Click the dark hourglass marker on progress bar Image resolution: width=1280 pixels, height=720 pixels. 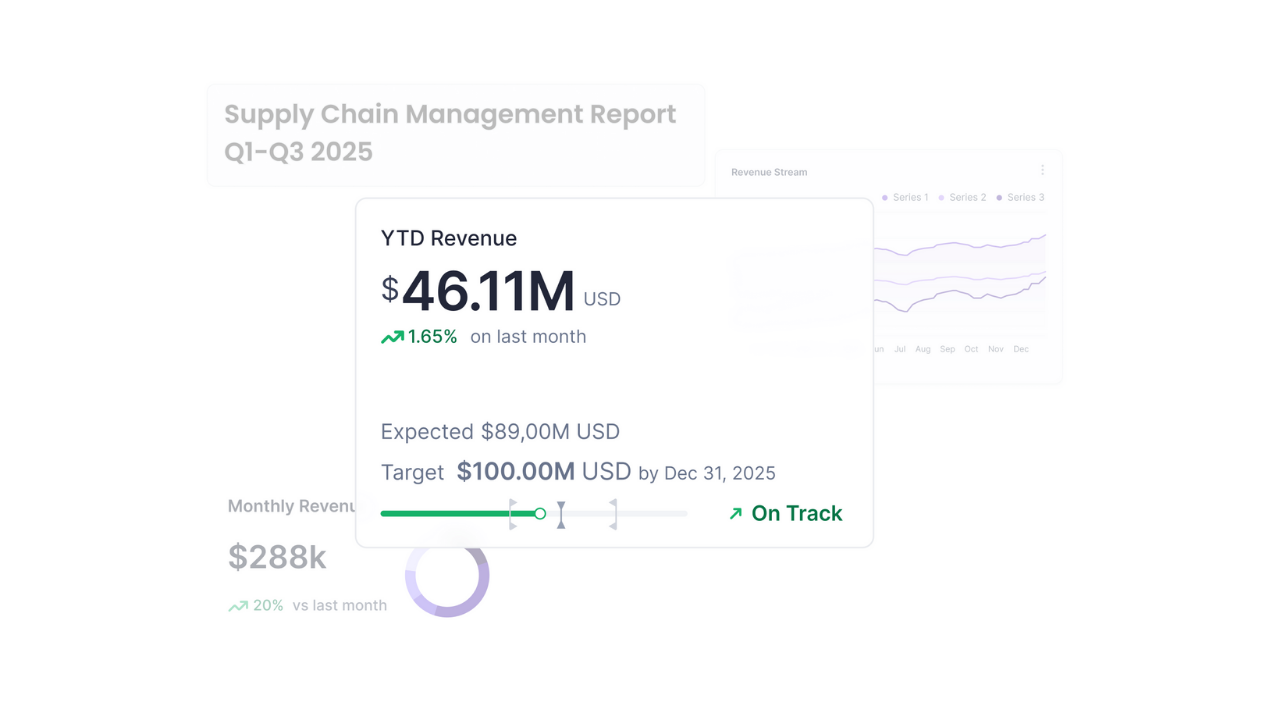tap(561, 514)
